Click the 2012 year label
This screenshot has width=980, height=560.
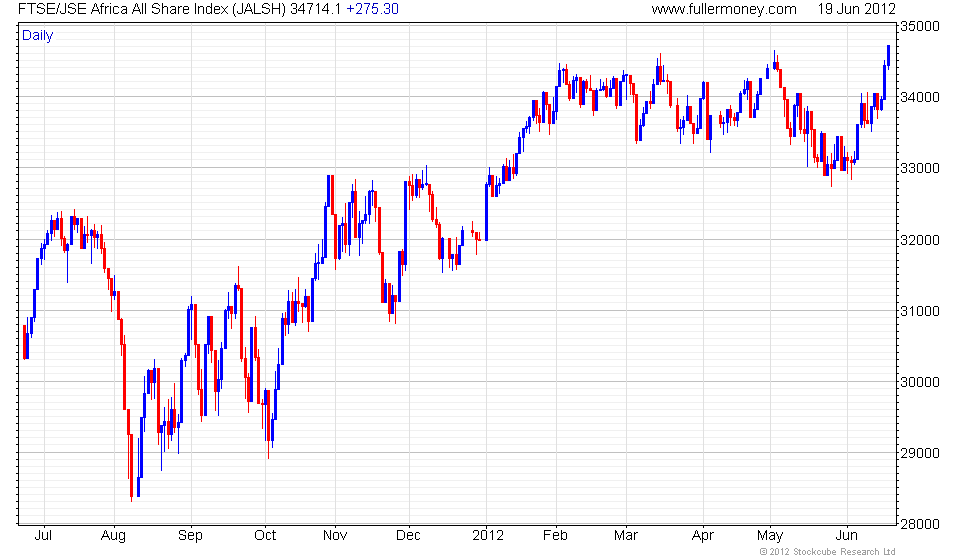pyautogui.click(x=488, y=535)
